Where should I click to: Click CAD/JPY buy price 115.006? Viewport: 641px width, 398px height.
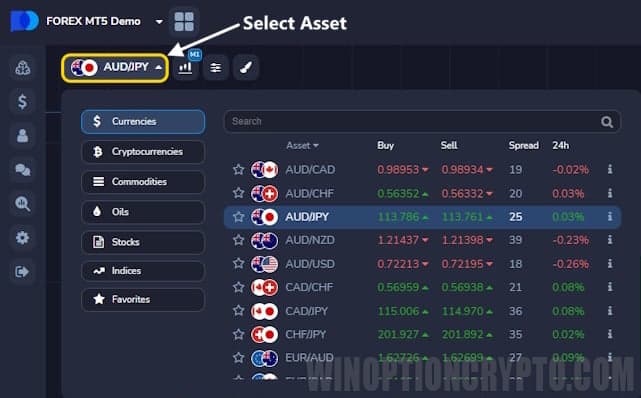[x=399, y=311]
